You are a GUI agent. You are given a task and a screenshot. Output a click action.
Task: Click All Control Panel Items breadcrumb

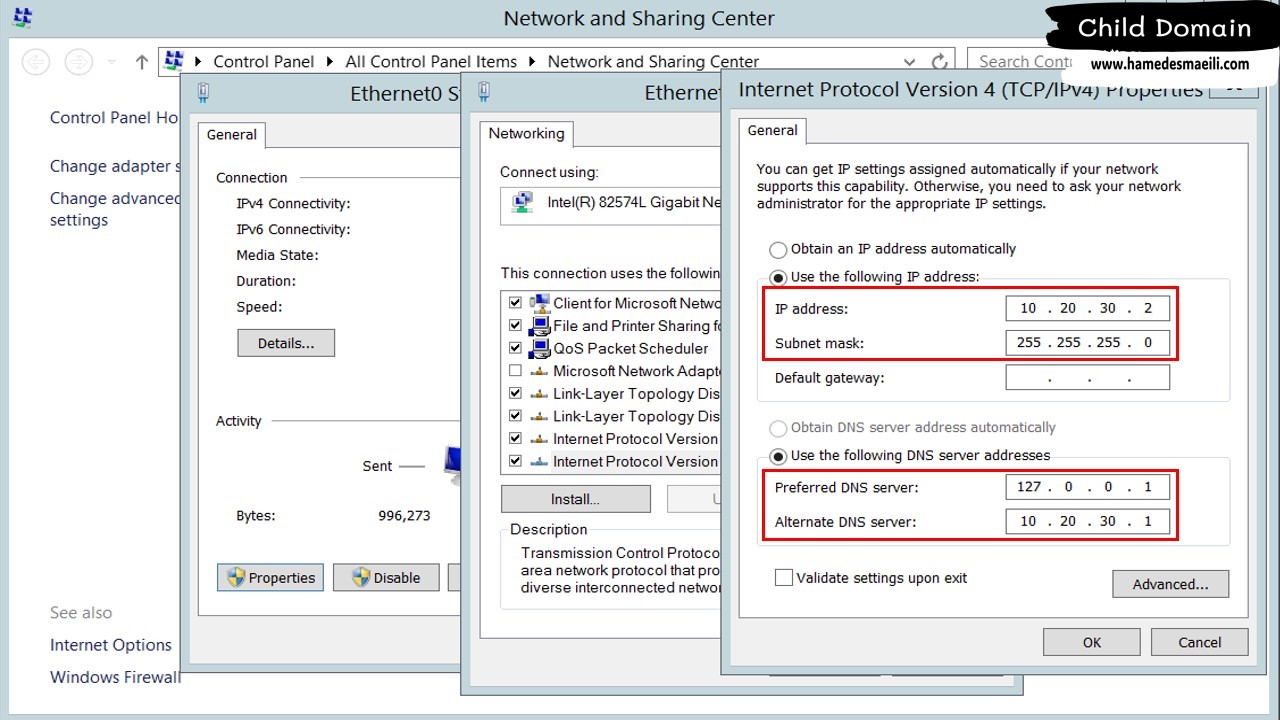pos(431,62)
